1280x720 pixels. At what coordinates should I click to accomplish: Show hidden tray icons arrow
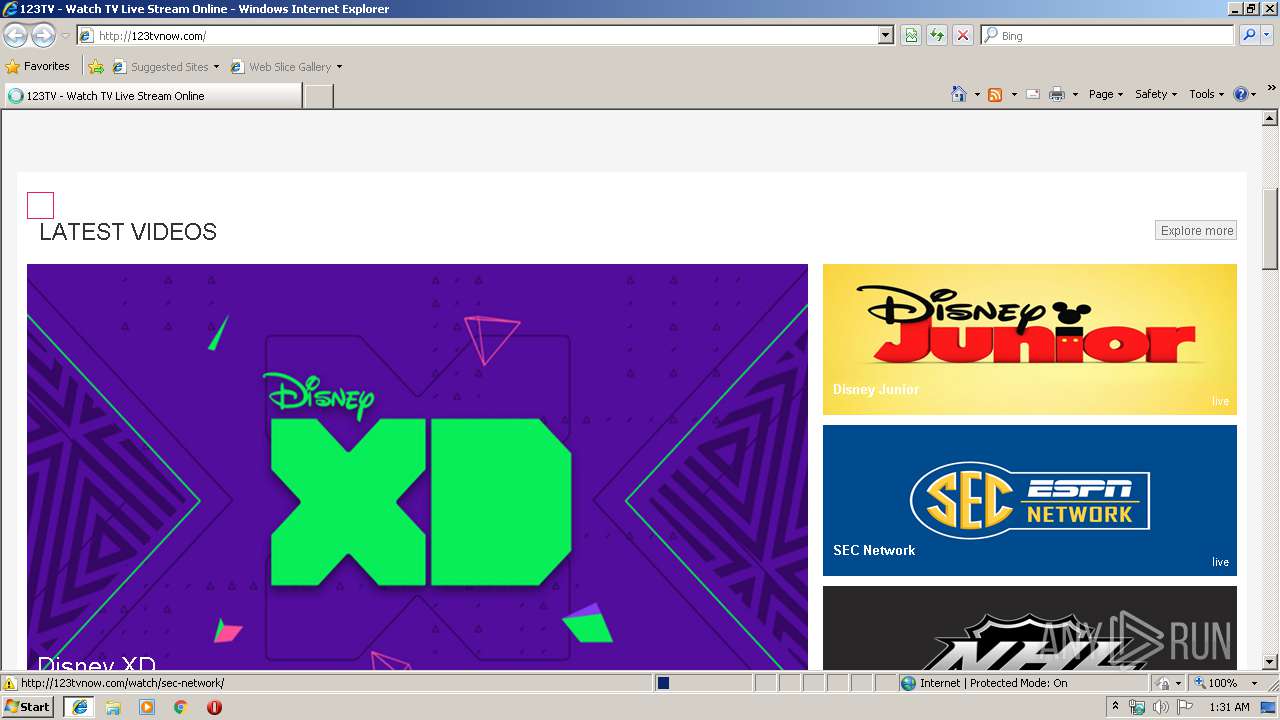click(1116, 707)
